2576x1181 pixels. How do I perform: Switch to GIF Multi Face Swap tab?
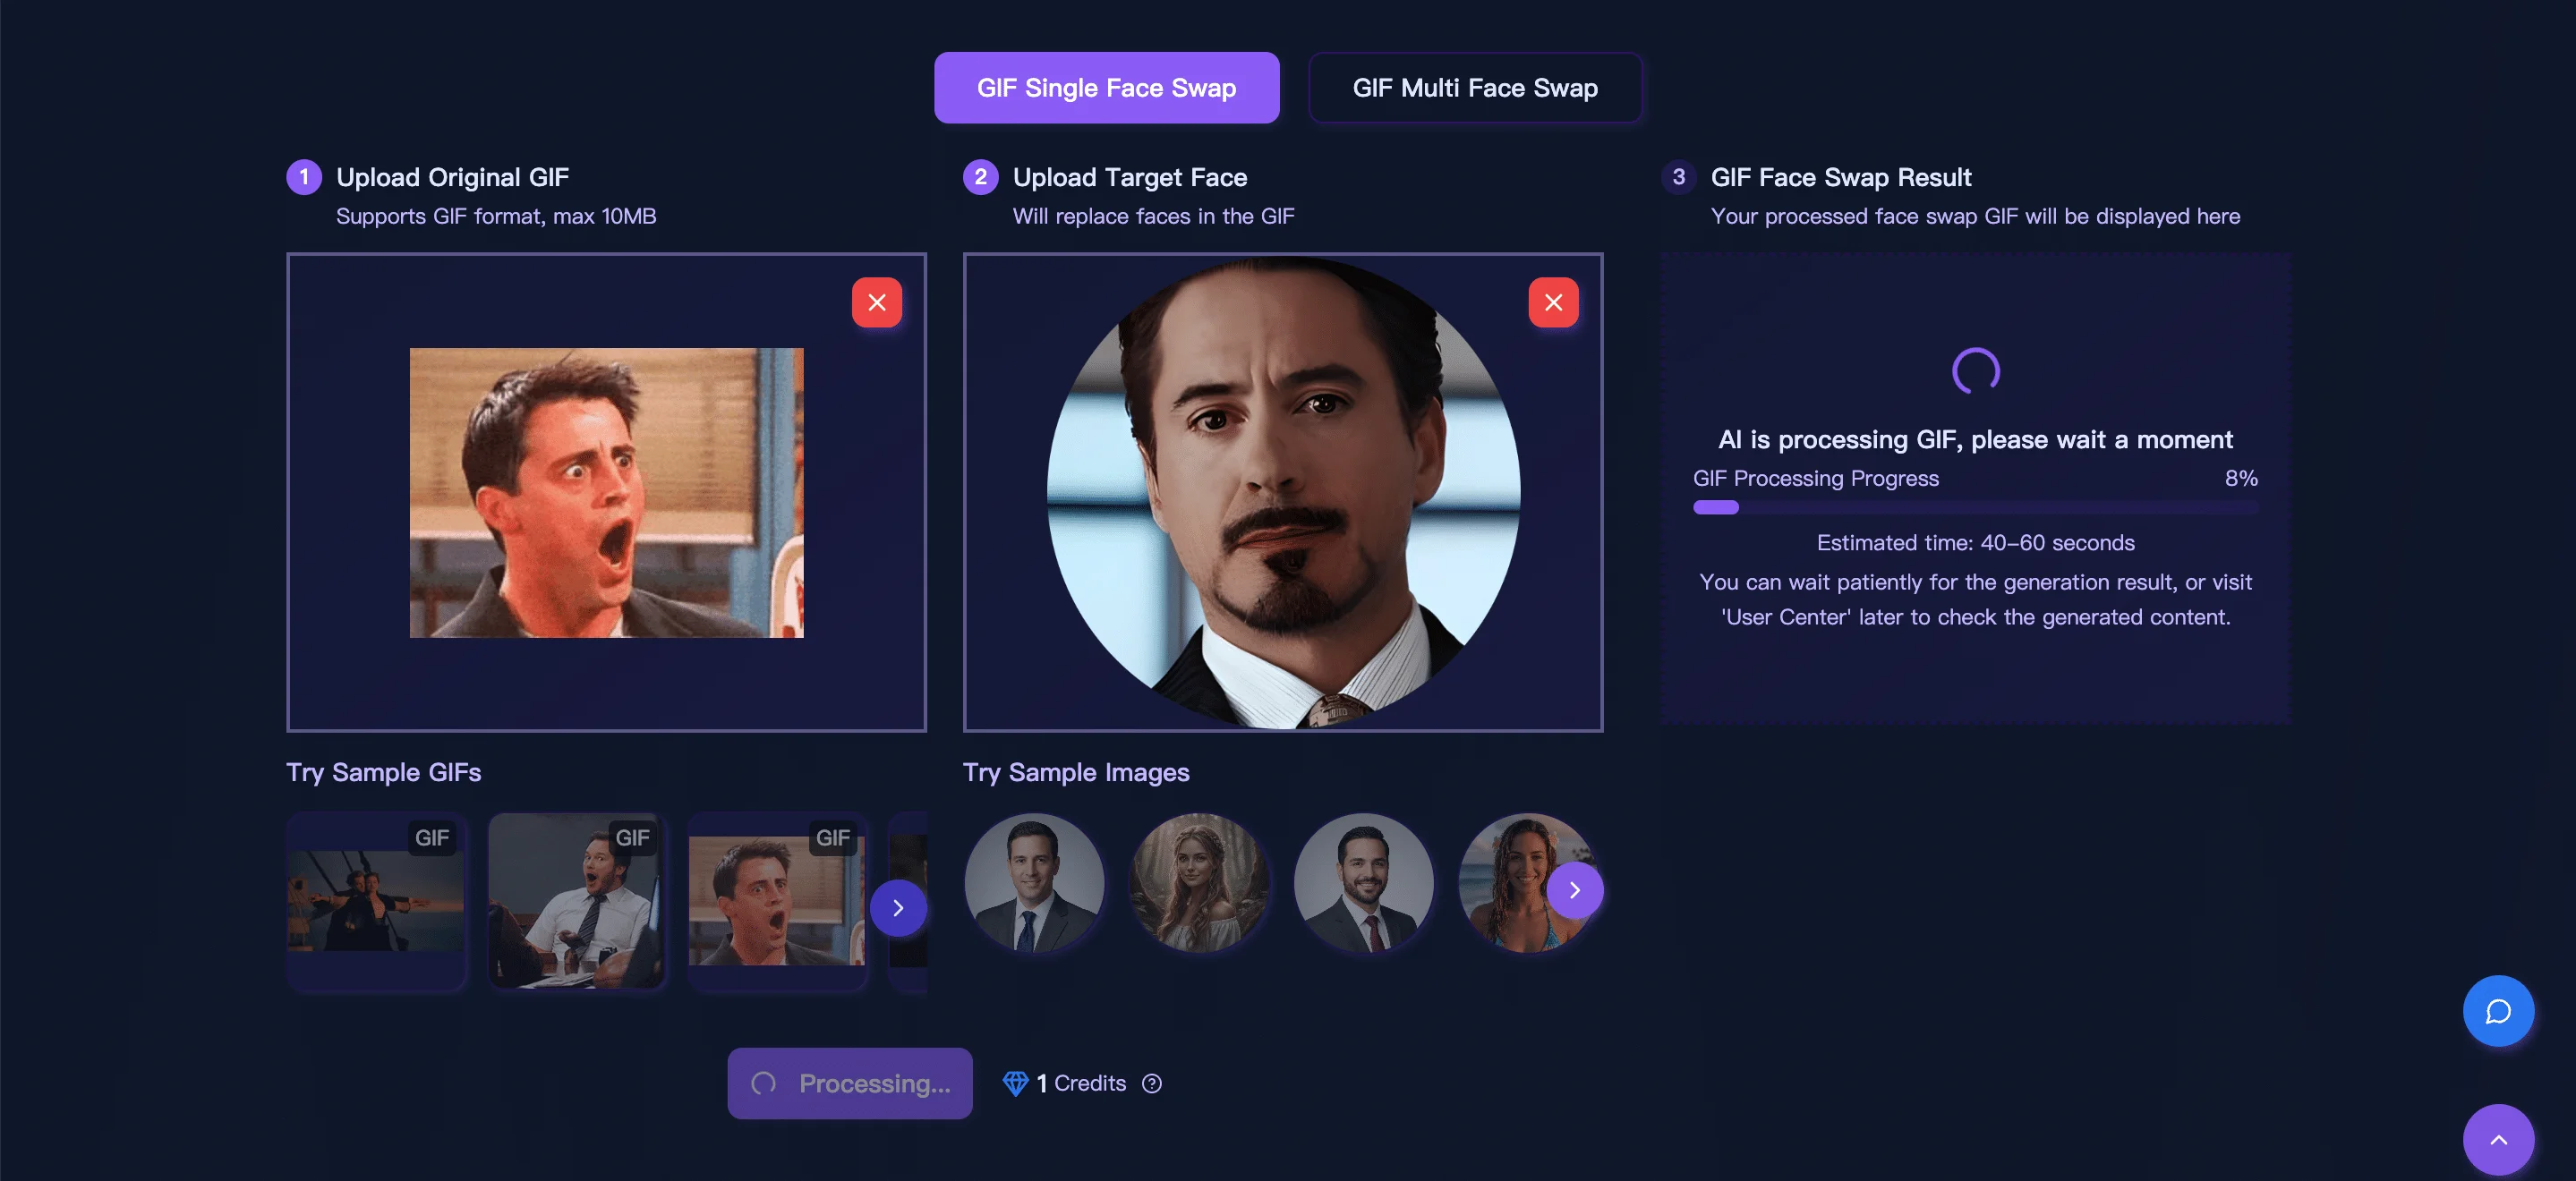click(1474, 88)
